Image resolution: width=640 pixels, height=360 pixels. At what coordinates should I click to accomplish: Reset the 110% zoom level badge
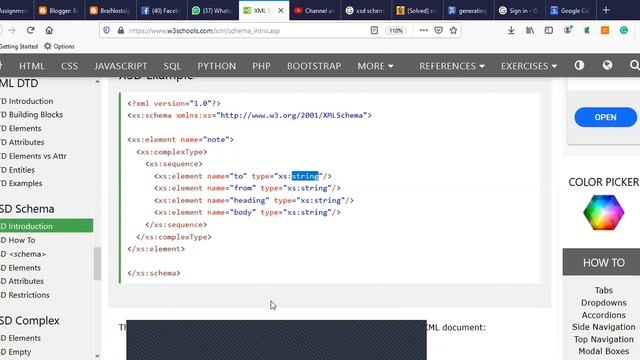(396, 31)
